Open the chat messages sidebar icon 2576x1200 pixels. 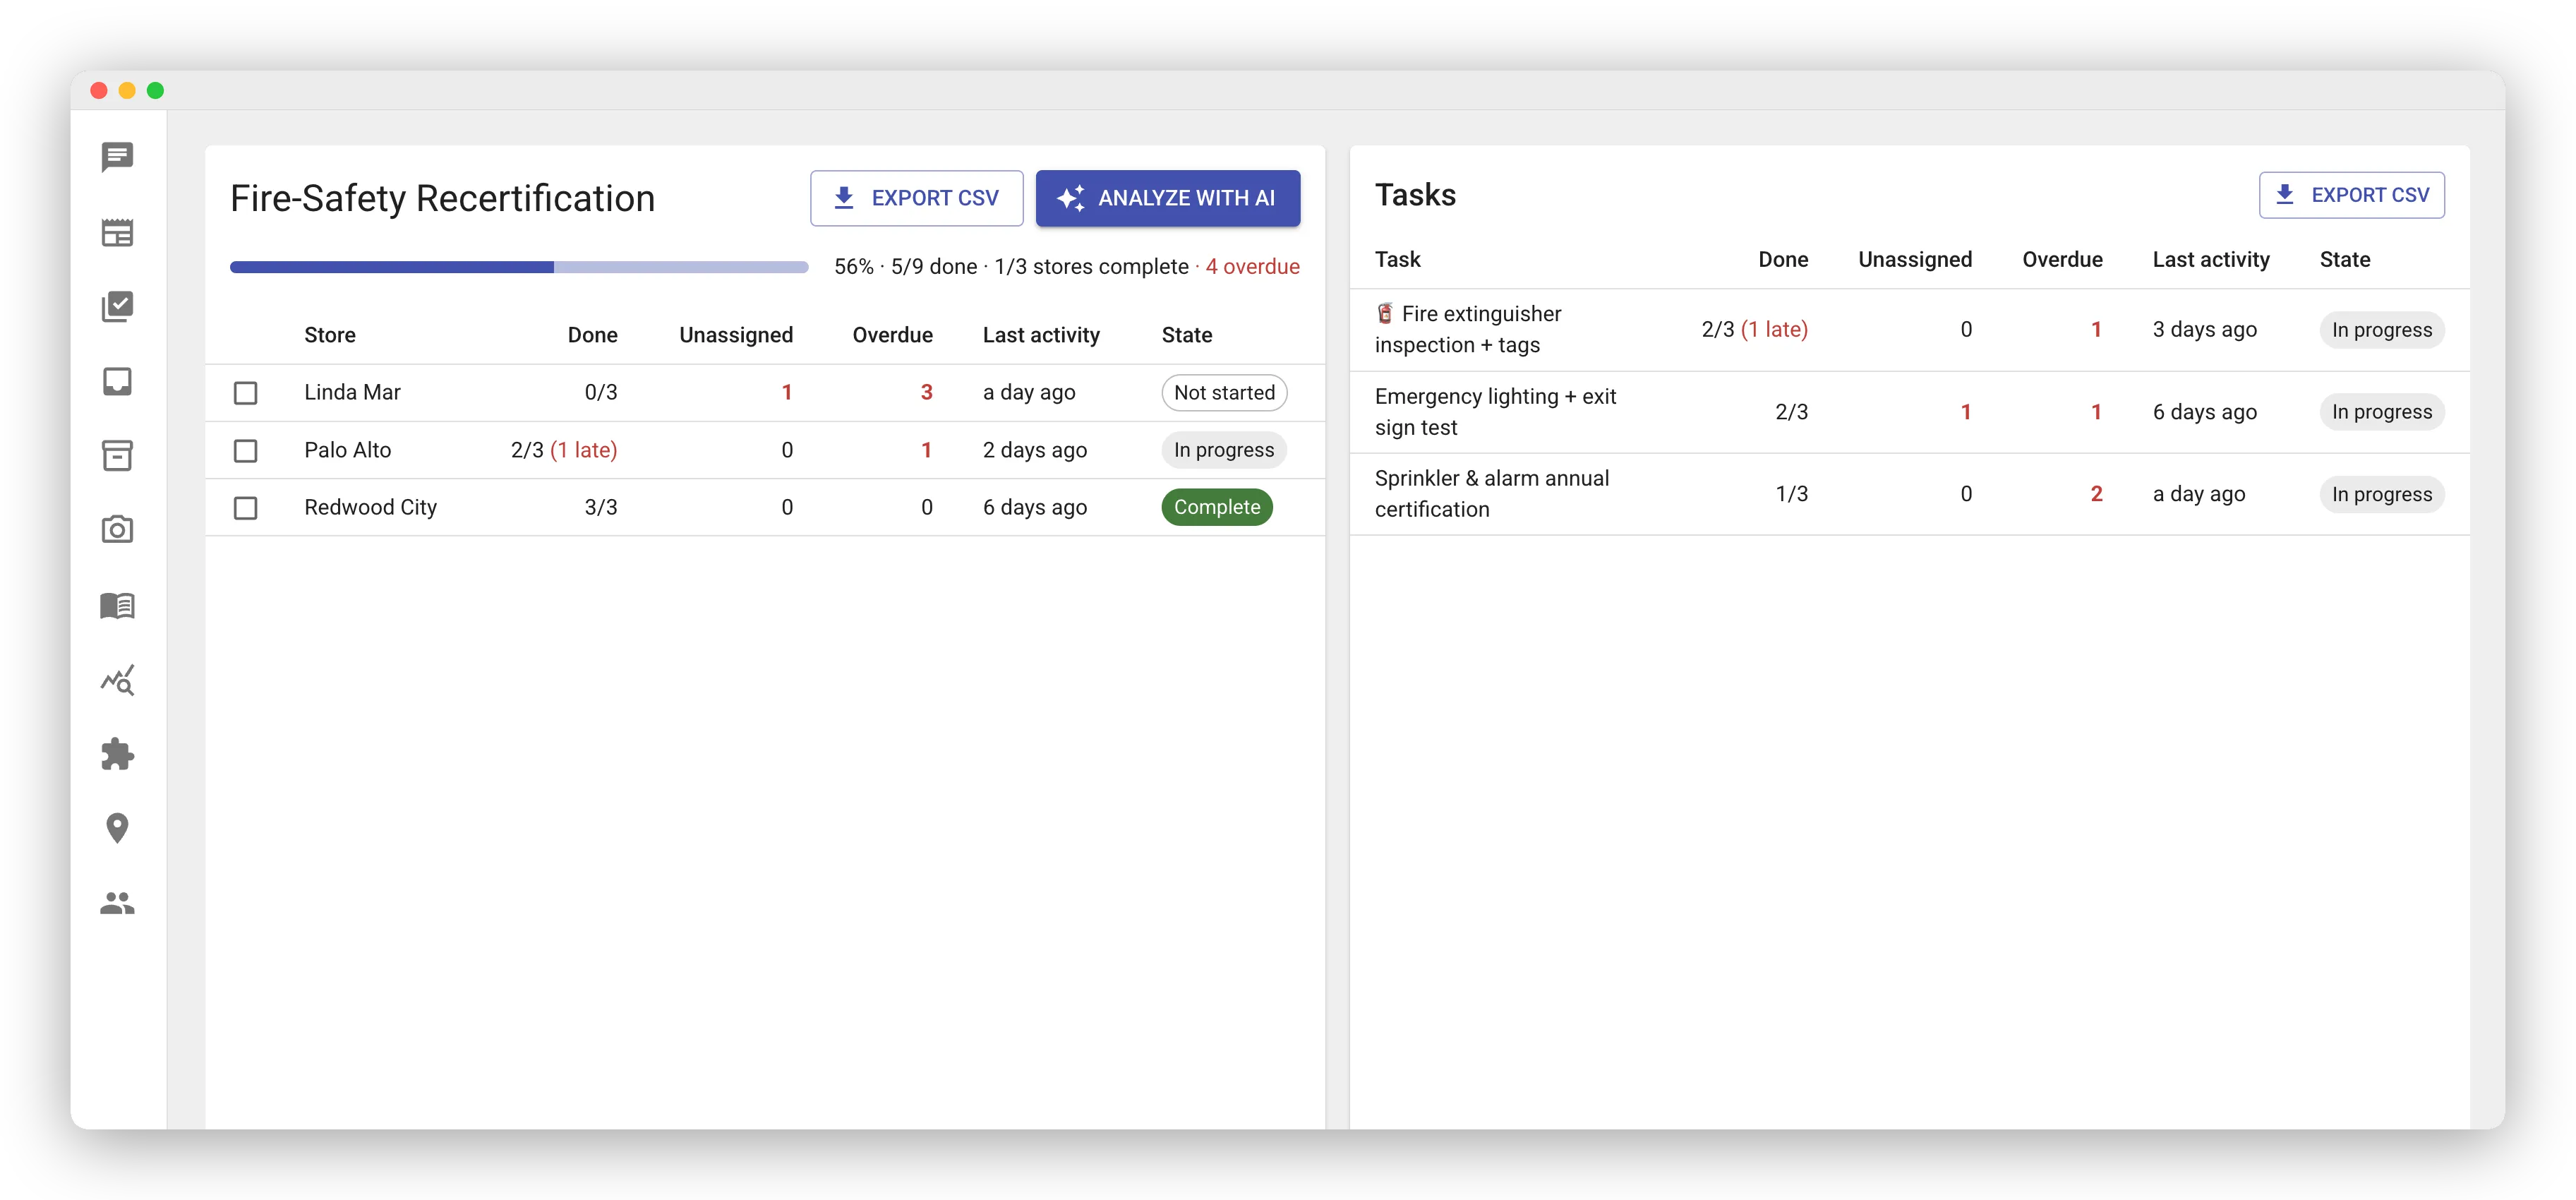(x=117, y=157)
